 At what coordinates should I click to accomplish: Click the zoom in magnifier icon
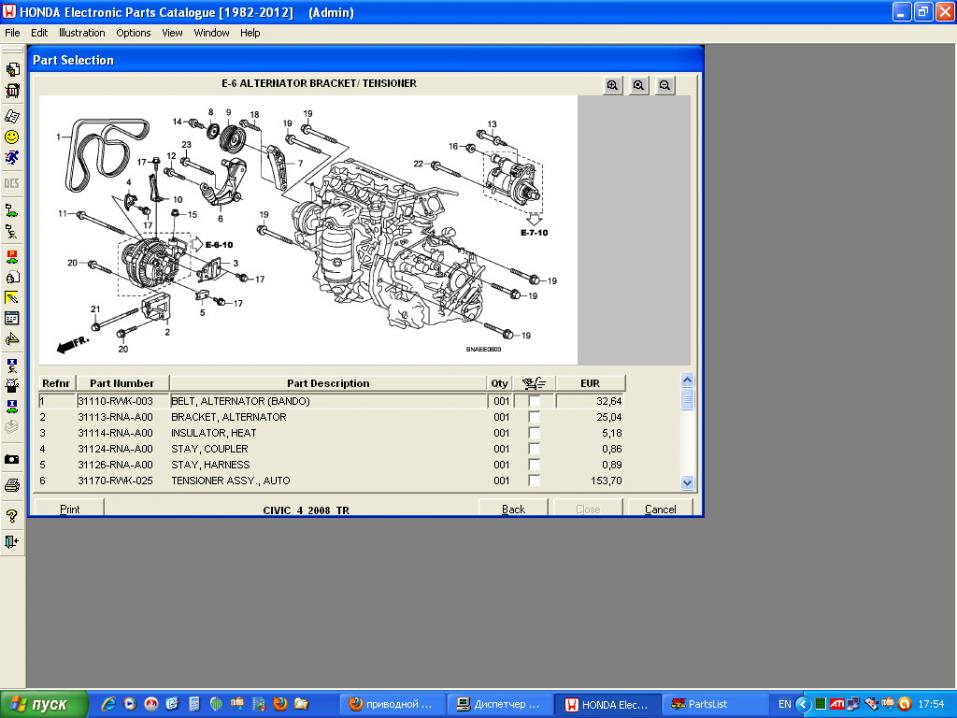click(612, 86)
